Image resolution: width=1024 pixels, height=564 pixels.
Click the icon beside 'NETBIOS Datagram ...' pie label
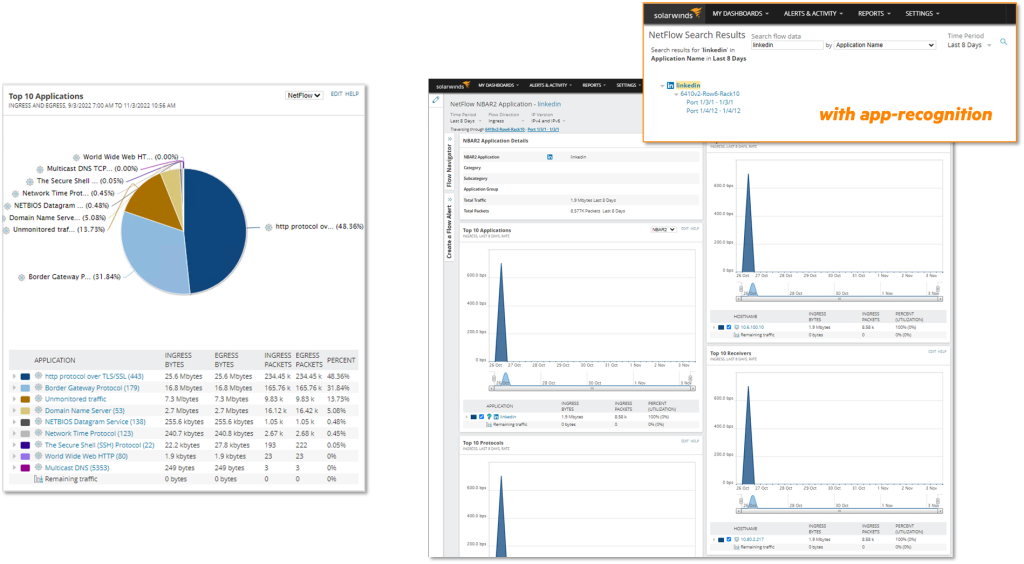[8, 206]
